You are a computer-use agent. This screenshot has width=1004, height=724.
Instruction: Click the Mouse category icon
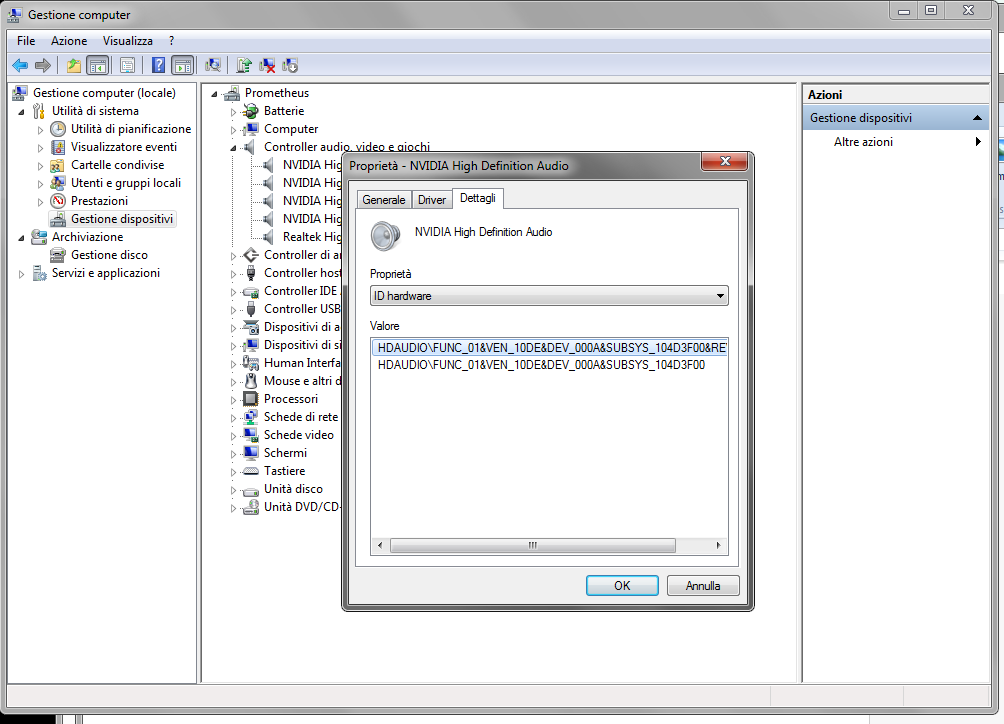(x=250, y=381)
